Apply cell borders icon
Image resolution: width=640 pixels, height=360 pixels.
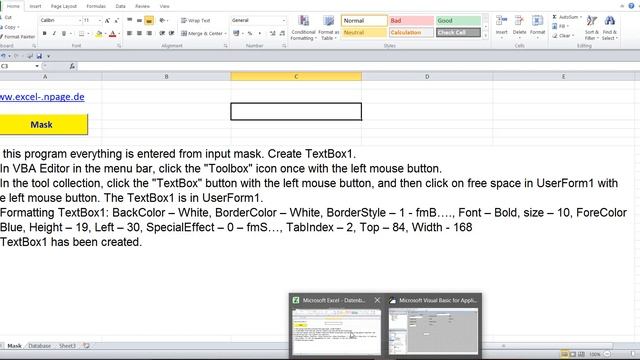click(x=81, y=33)
